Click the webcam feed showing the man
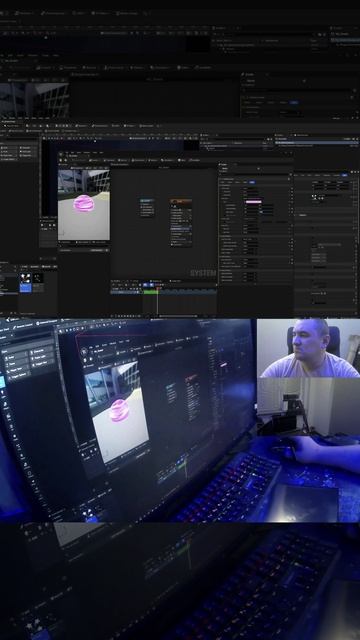Image resolution: width=360 pixels, height=640 pixels. coord(308,348)
